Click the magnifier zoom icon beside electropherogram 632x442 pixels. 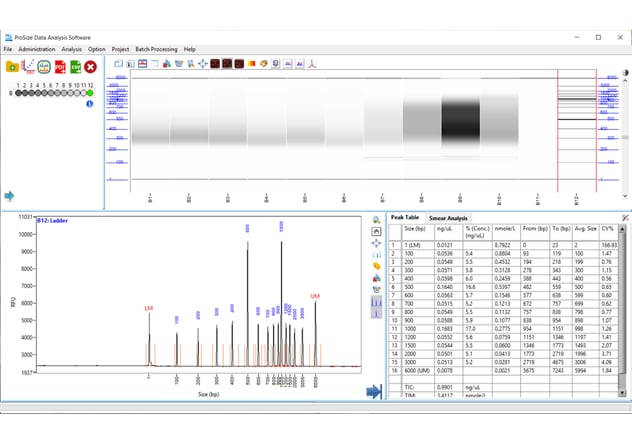coord(376,219)
